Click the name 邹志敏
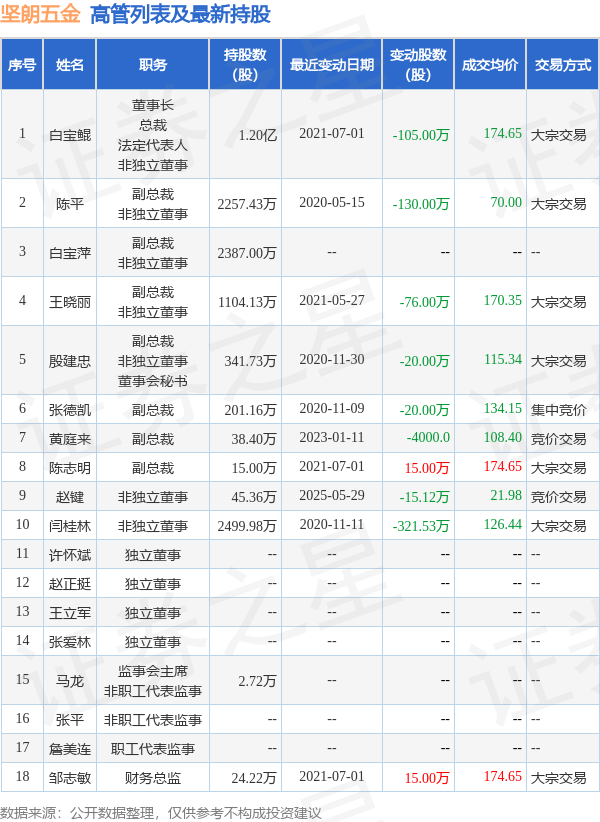 pyautogui.click(x=70, y=778)
